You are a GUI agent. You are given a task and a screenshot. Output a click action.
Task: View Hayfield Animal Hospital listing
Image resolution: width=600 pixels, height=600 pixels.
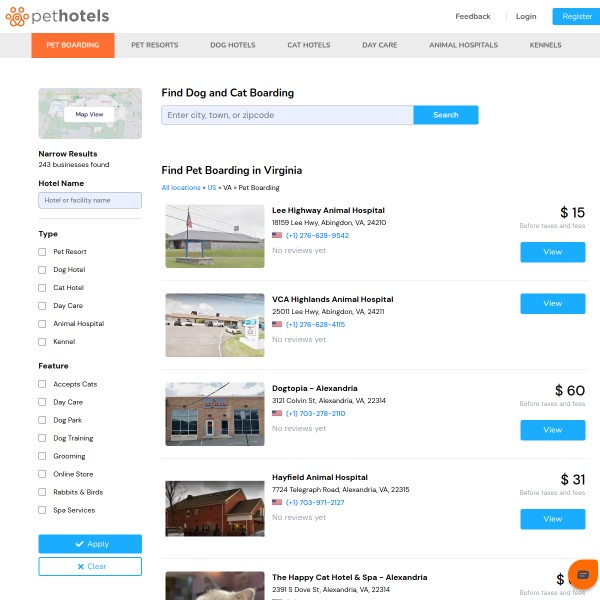[x=553, y=519]
